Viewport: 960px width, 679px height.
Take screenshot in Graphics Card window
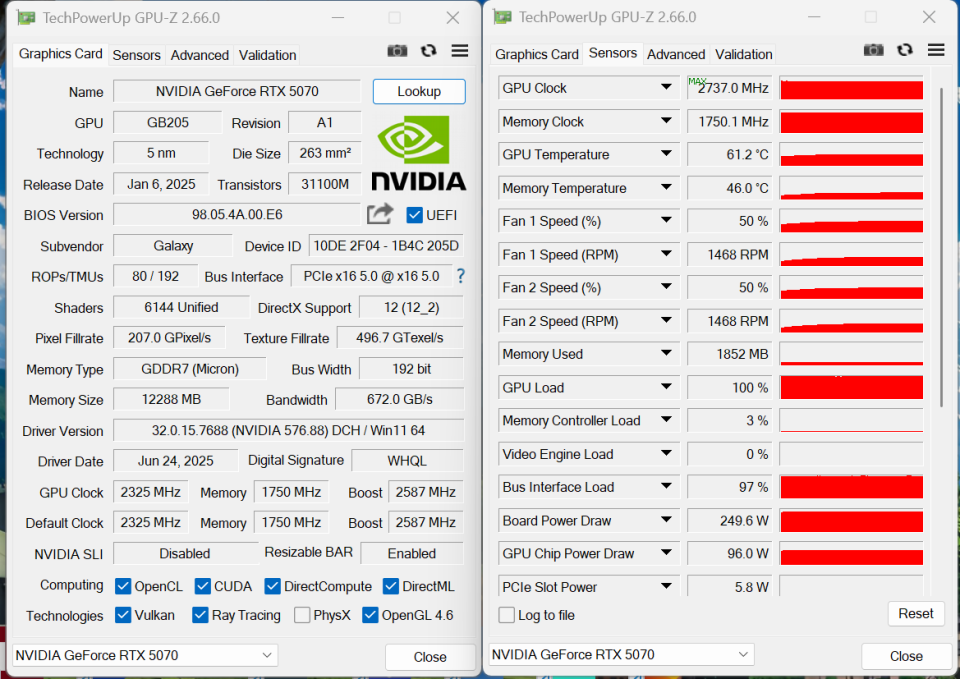397,51
